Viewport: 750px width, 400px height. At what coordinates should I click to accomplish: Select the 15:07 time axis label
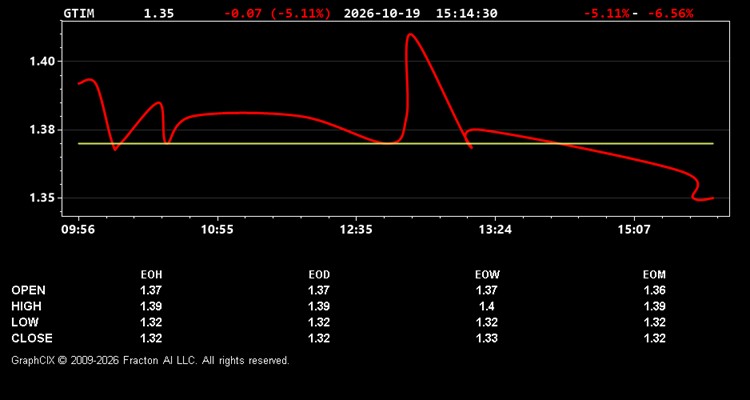(634, 230)
